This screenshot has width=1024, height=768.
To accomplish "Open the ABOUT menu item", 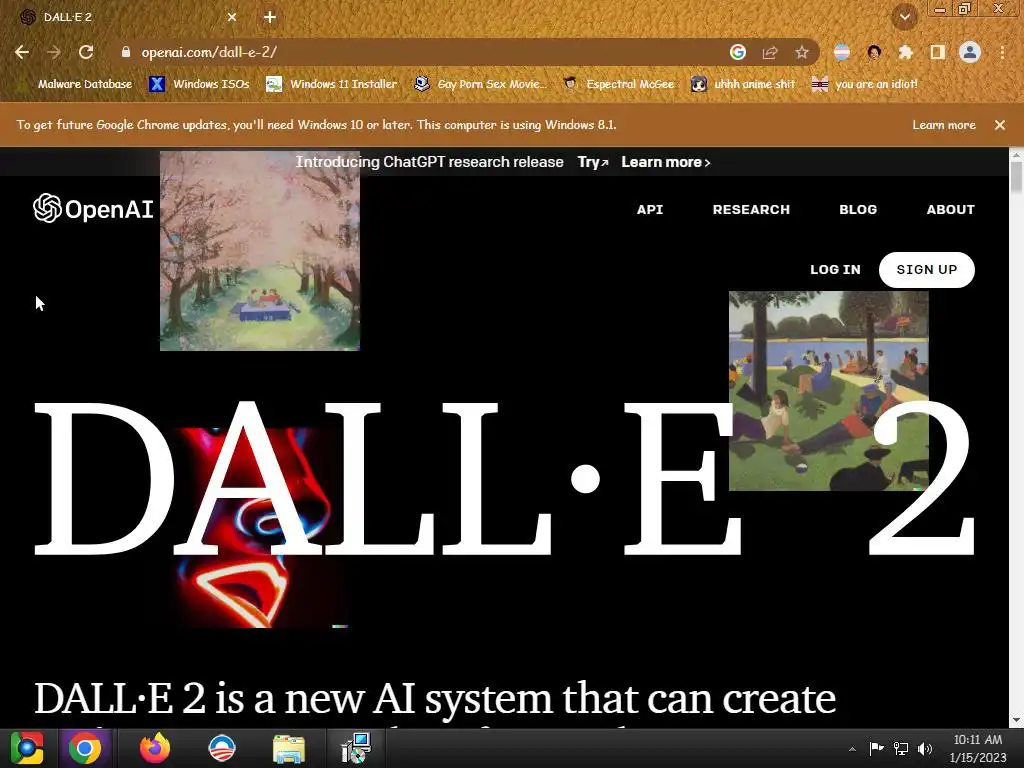I will pyautogui.click(x=950, y=210).
